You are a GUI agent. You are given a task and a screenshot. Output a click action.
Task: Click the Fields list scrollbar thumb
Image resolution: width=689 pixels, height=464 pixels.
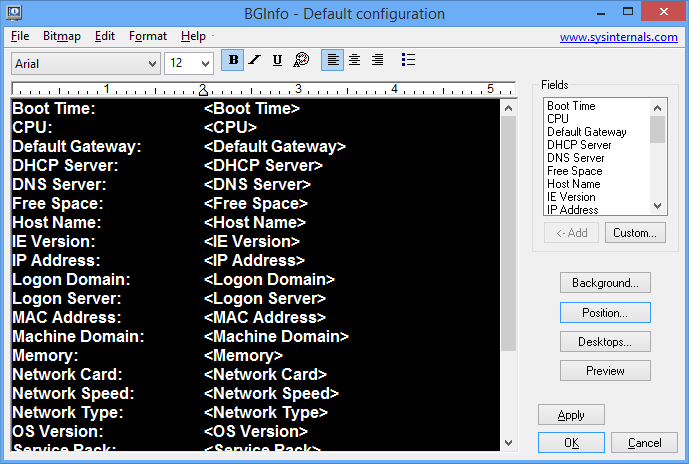coord(657,130)
